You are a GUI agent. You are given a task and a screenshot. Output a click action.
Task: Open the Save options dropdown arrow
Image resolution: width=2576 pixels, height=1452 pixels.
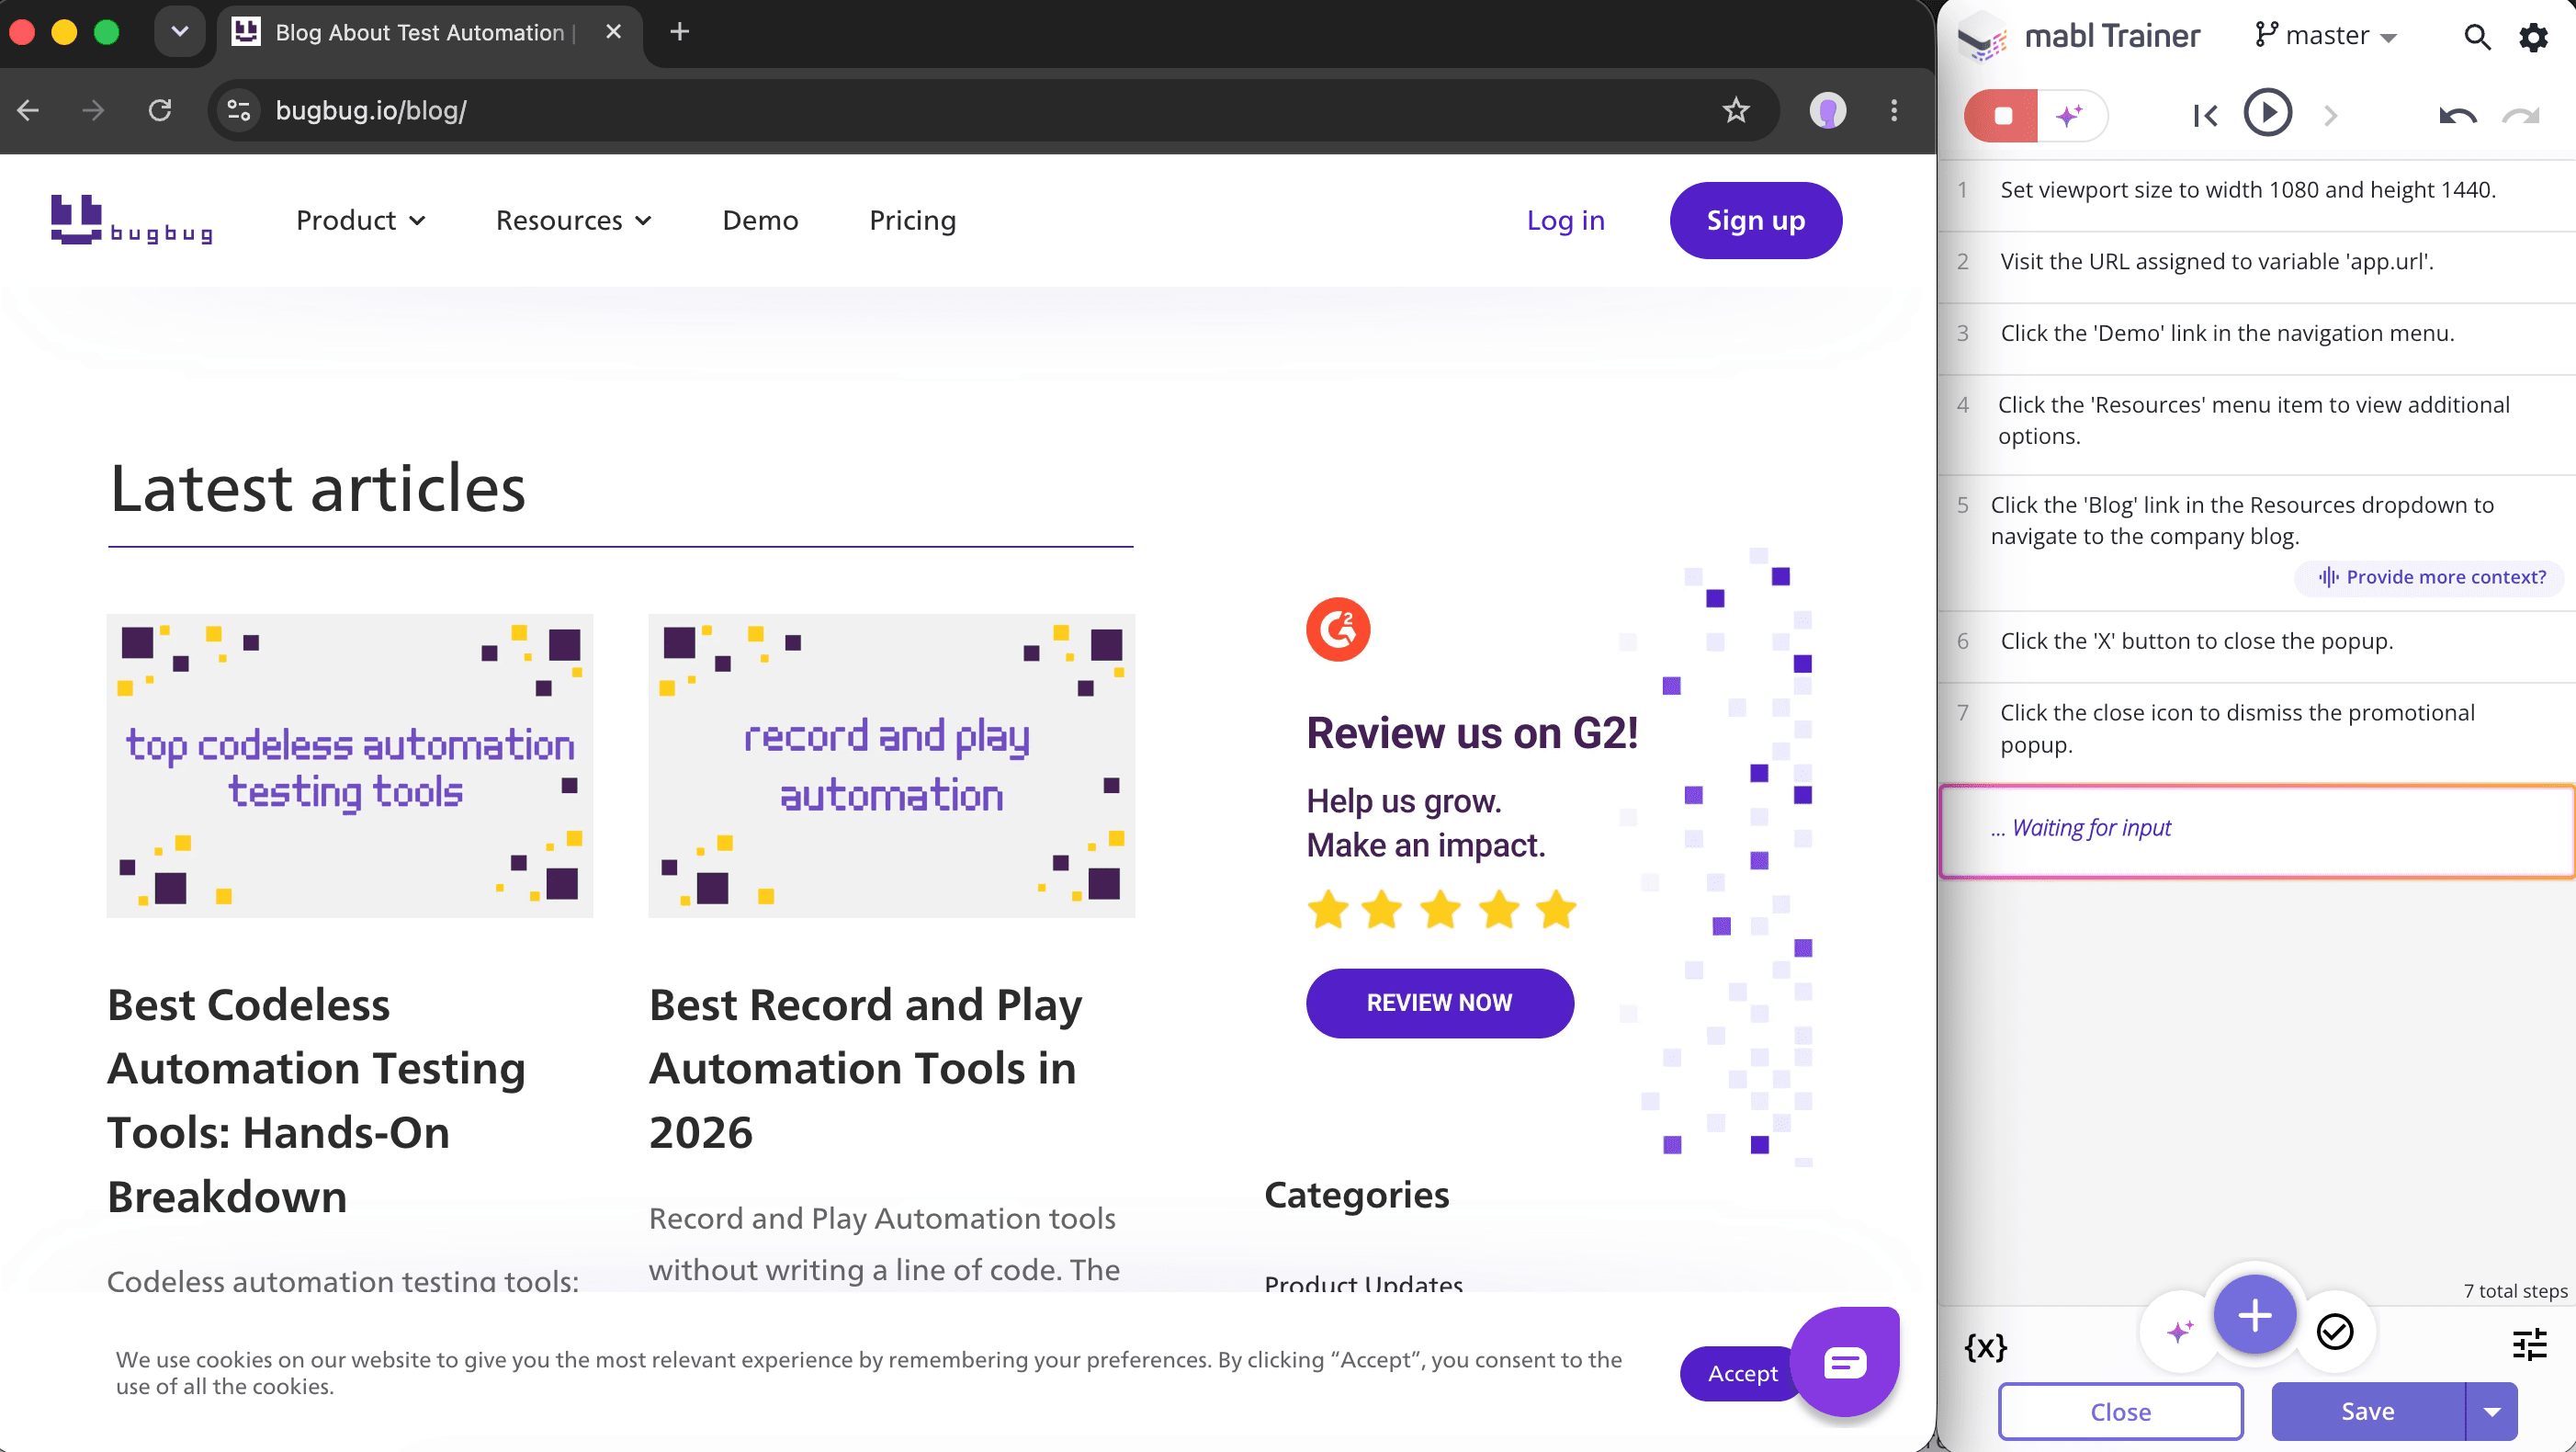(2491, 1411)
